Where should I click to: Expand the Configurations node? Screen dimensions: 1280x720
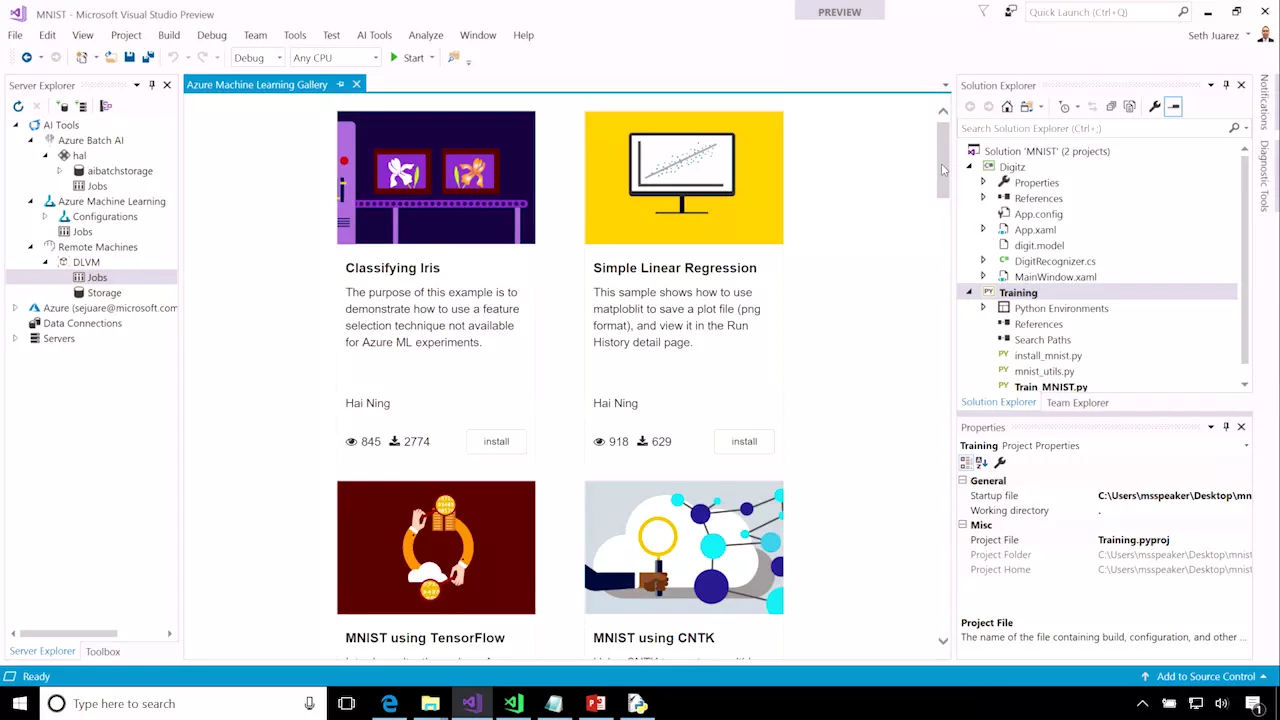[44, 216]
